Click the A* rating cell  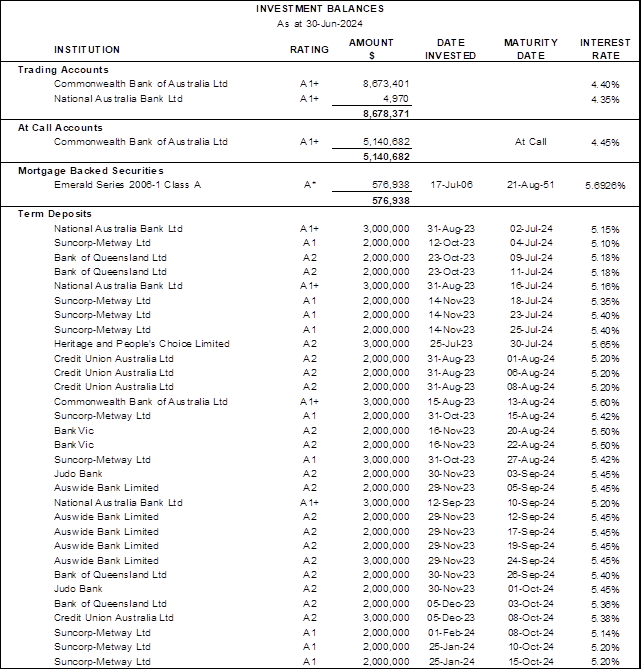pyautogui.click(x=309, y=185)
